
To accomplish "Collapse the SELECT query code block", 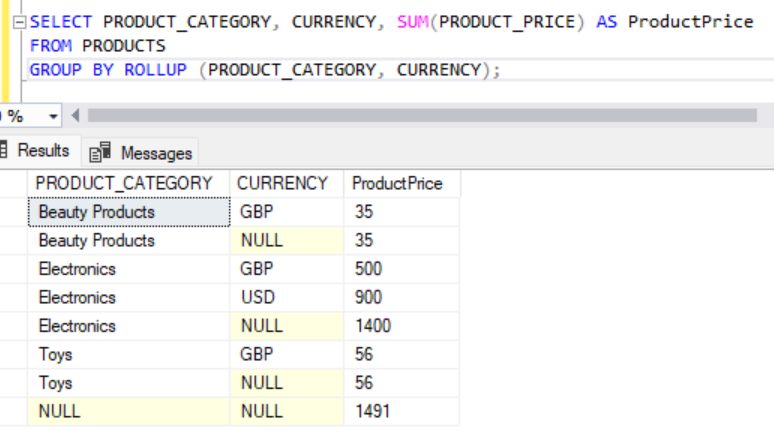I will (x=20, y=22).
